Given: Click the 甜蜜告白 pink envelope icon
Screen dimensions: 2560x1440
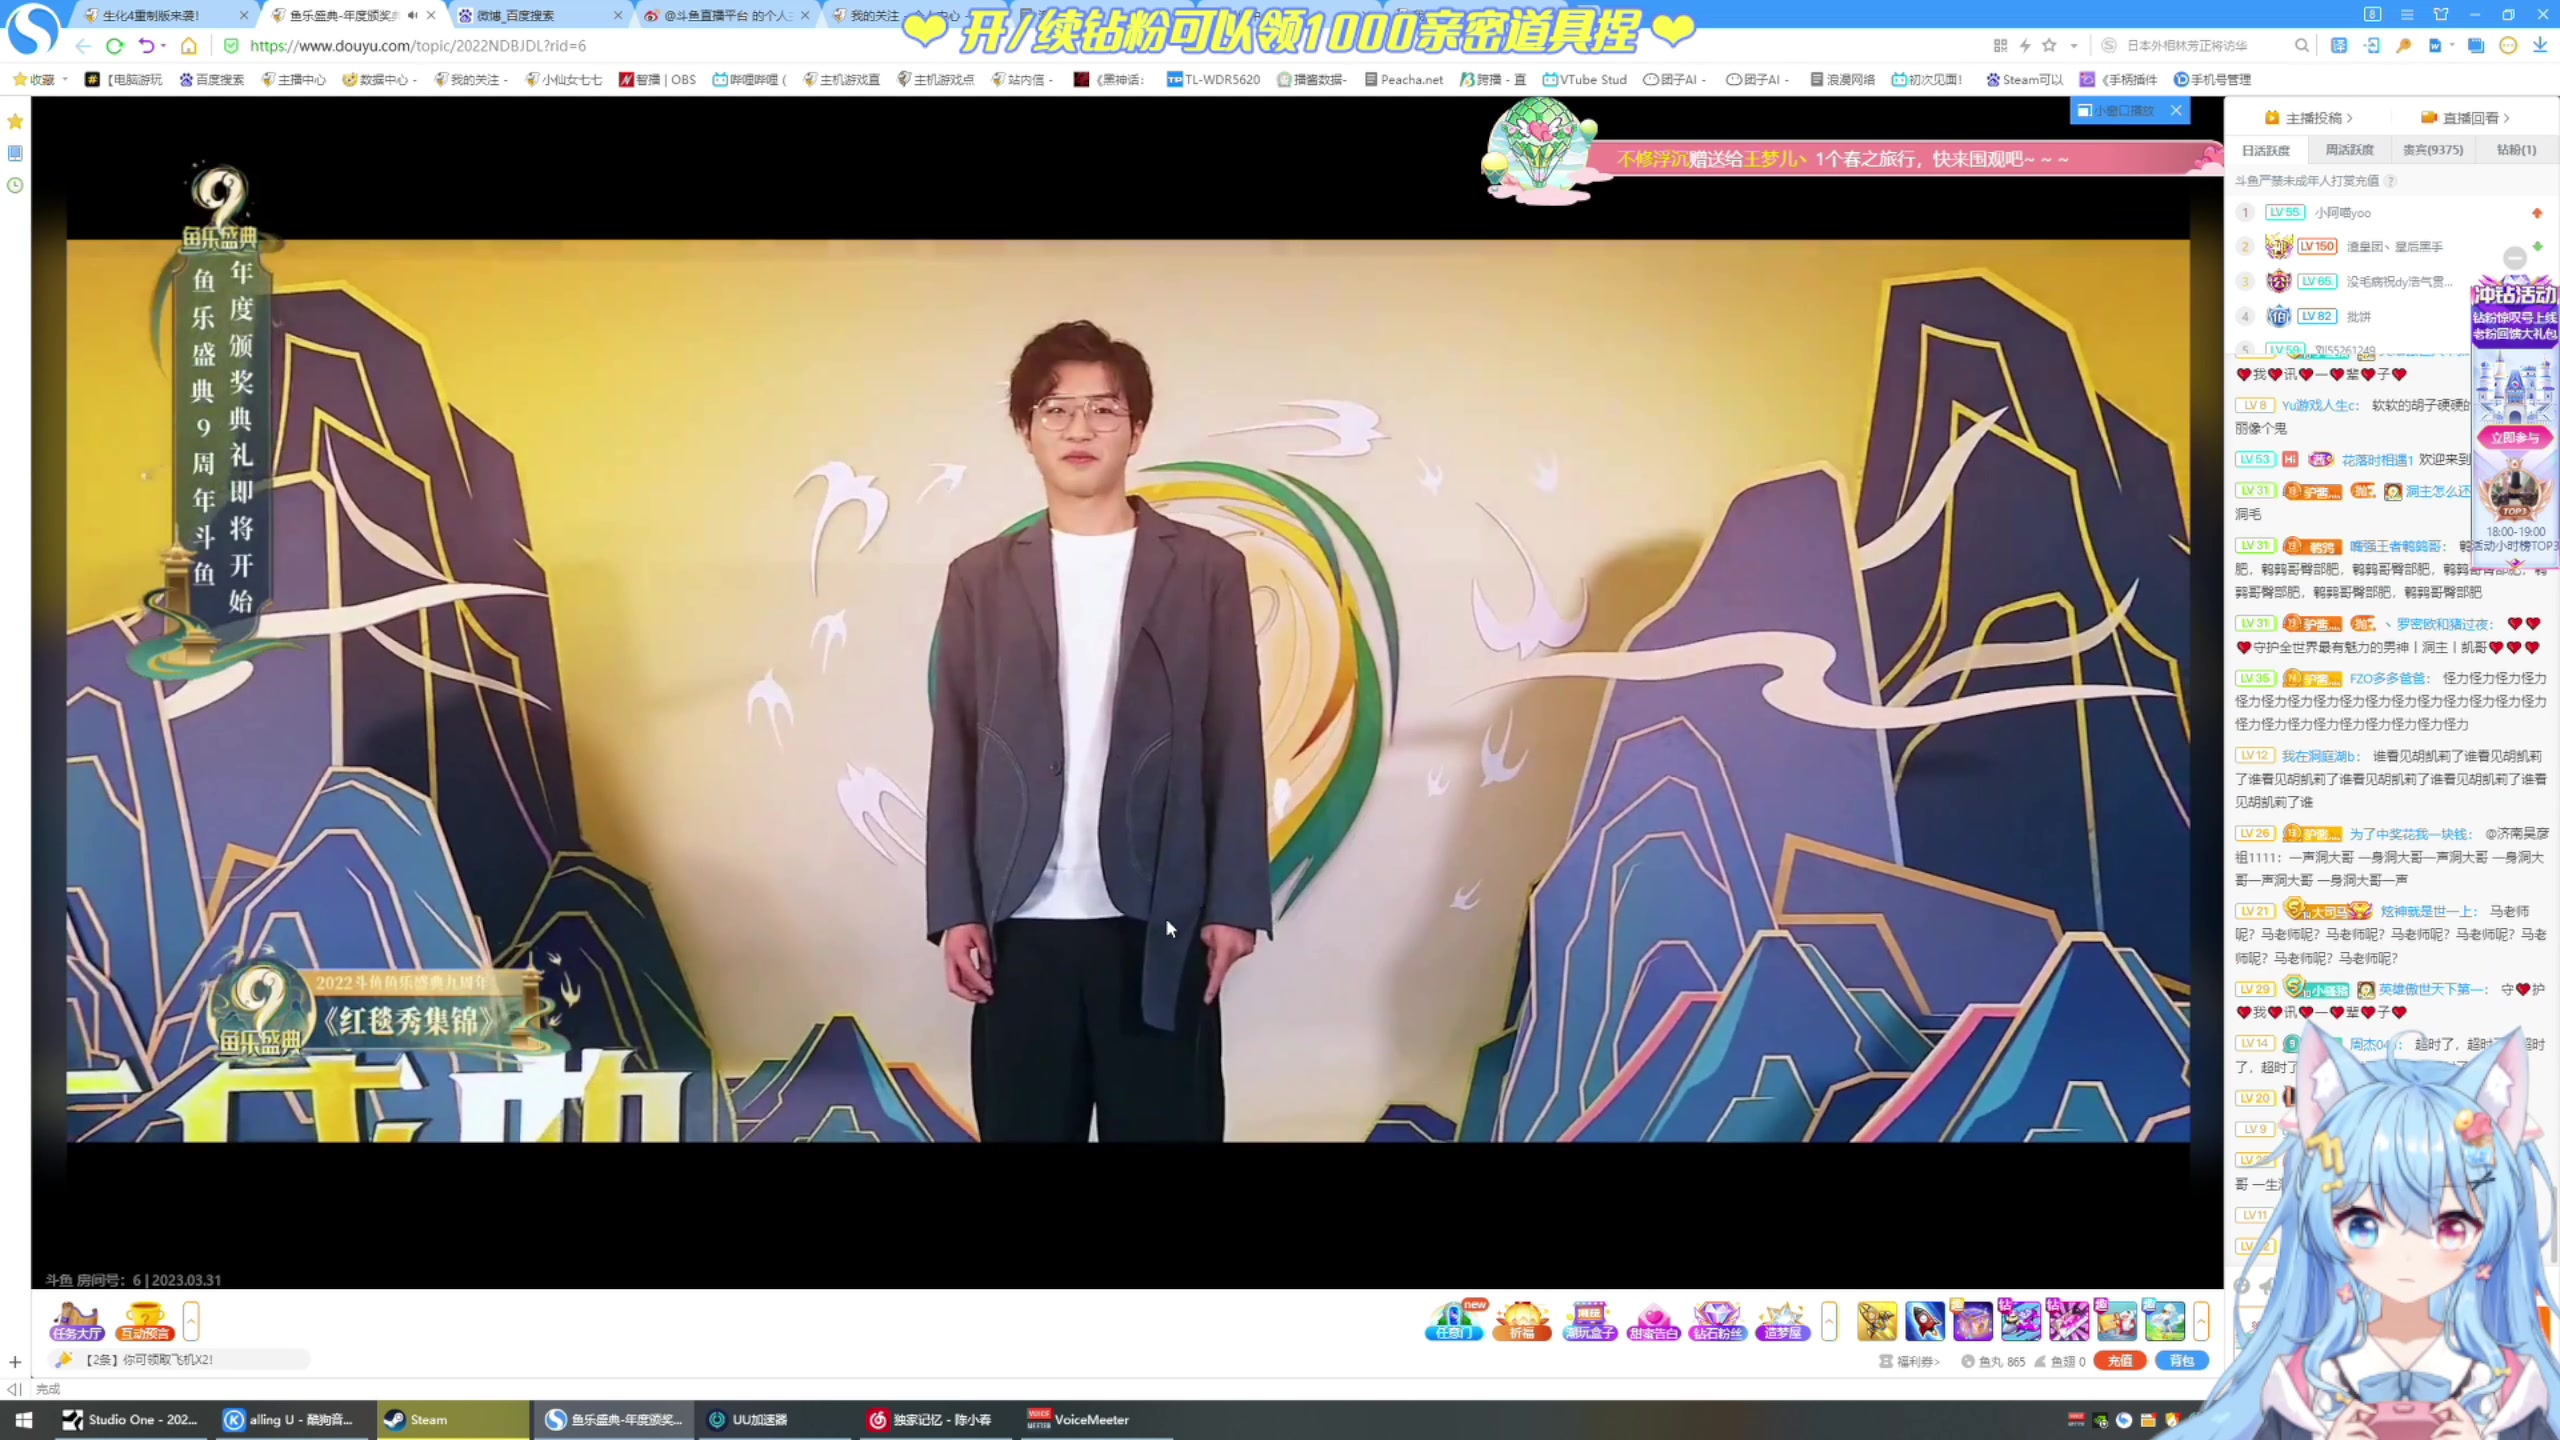Looking at the screenshot, I should [x=1653, y=1320].
